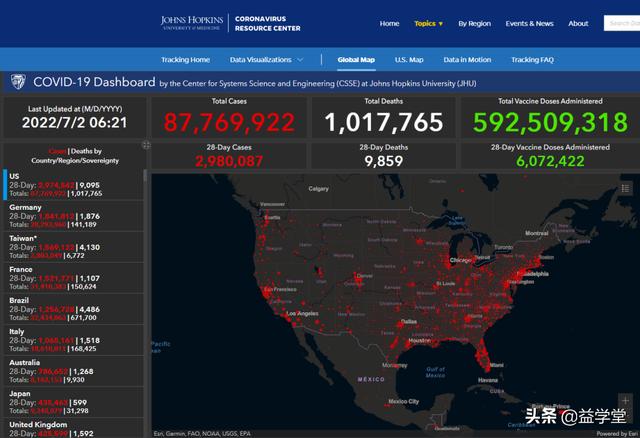Screen dimensions: 640x438
Task: Click the Houston label on the map
Action: 419,340
